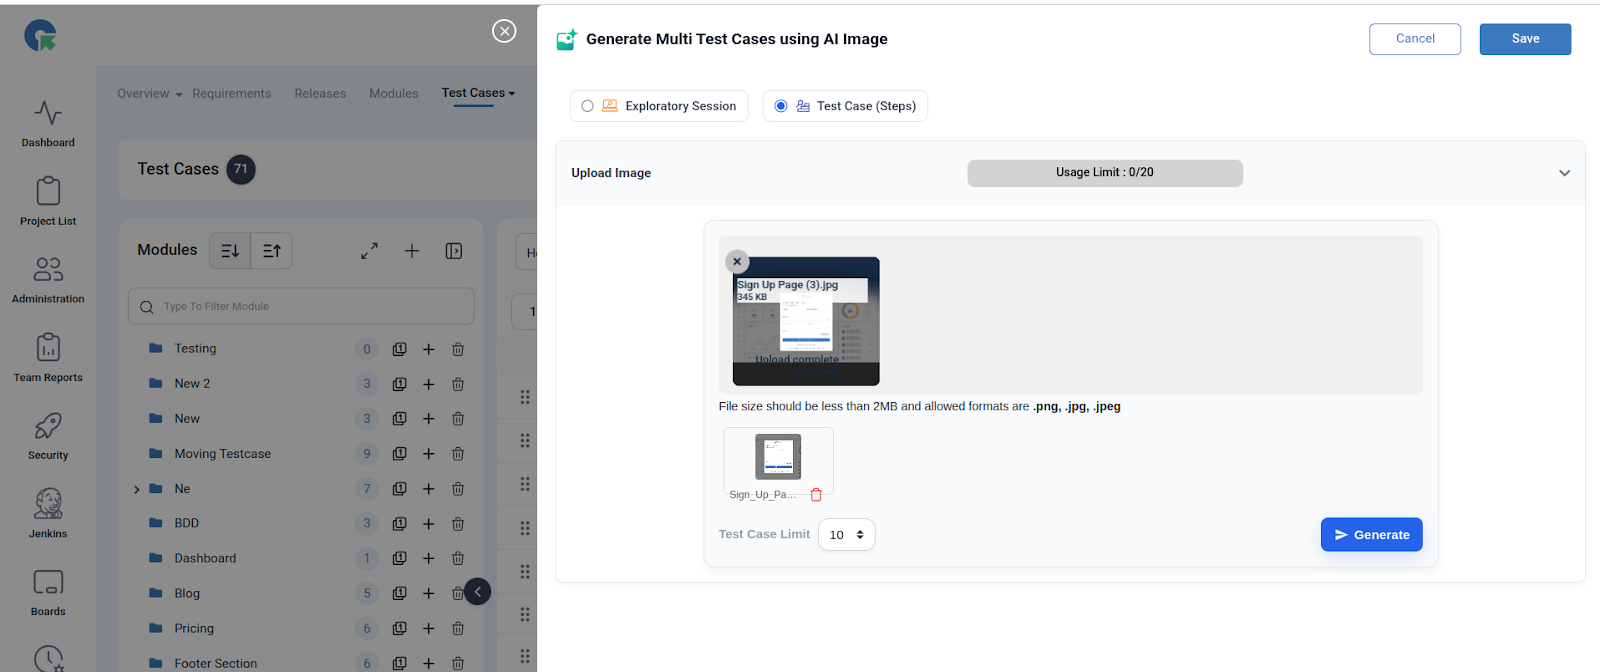
Task: Click the add module plus icon in Modules header
Action: tap(412, 251)
